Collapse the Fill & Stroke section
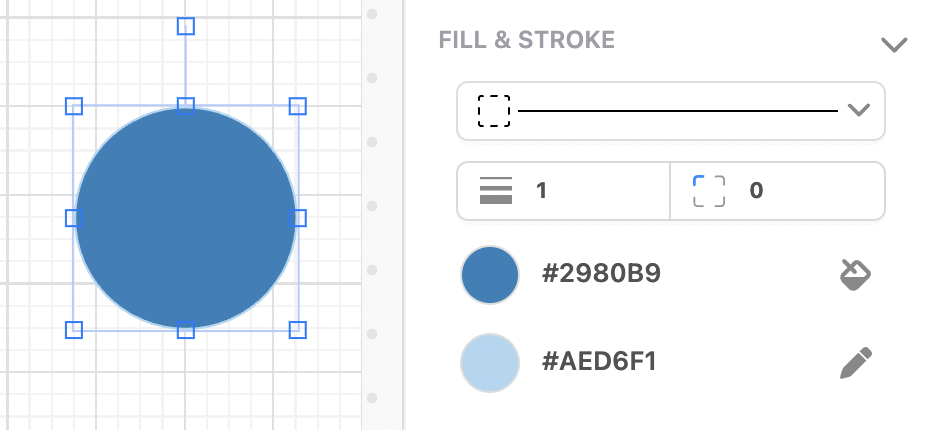Screen dimensions: 930x430 (892, 44)
